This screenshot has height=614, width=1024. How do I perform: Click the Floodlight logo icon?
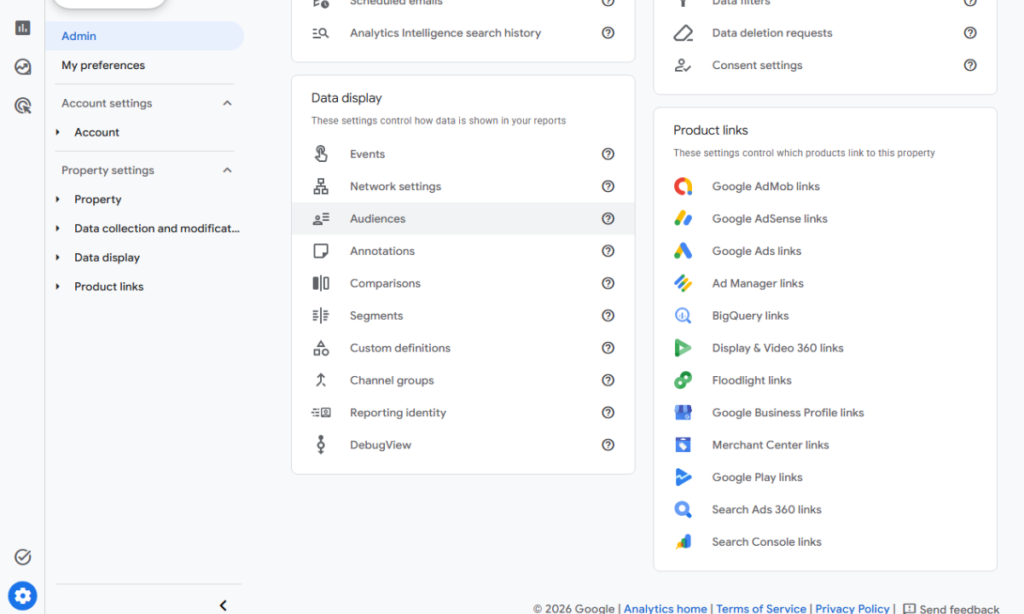tap(683, 380)
